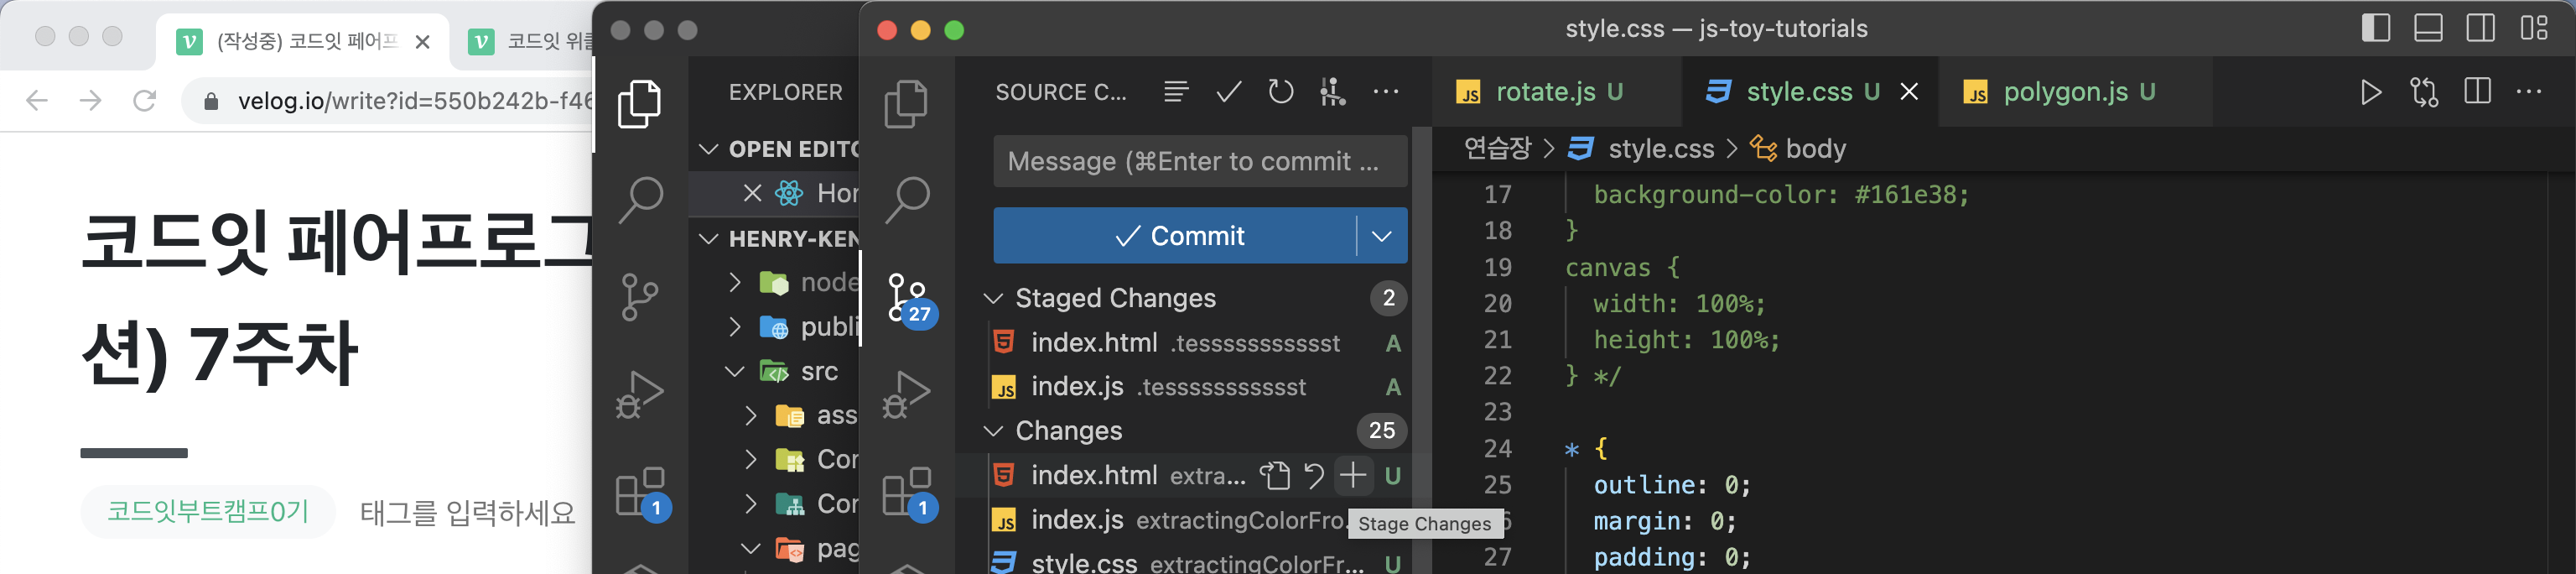Image resolution: width=2576 pixels, height=574 pixels.
Task: Discard changes for index.html
Action: (1314, 475)
